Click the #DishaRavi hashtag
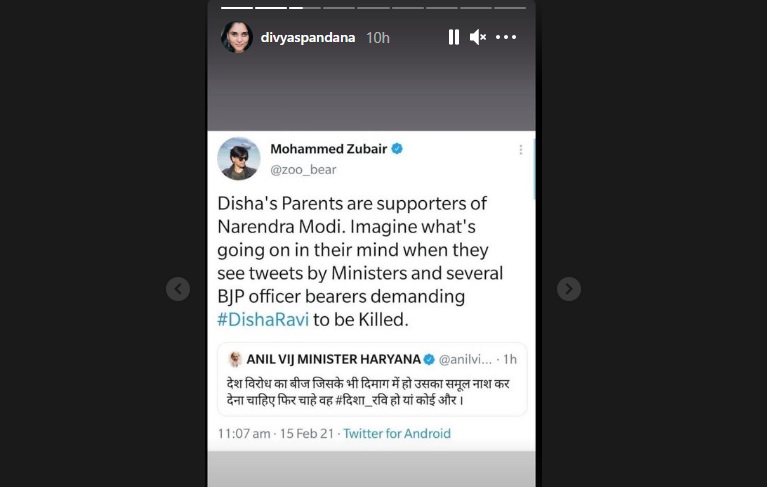The width and height of the screenshot is (767, 487). 263,319
